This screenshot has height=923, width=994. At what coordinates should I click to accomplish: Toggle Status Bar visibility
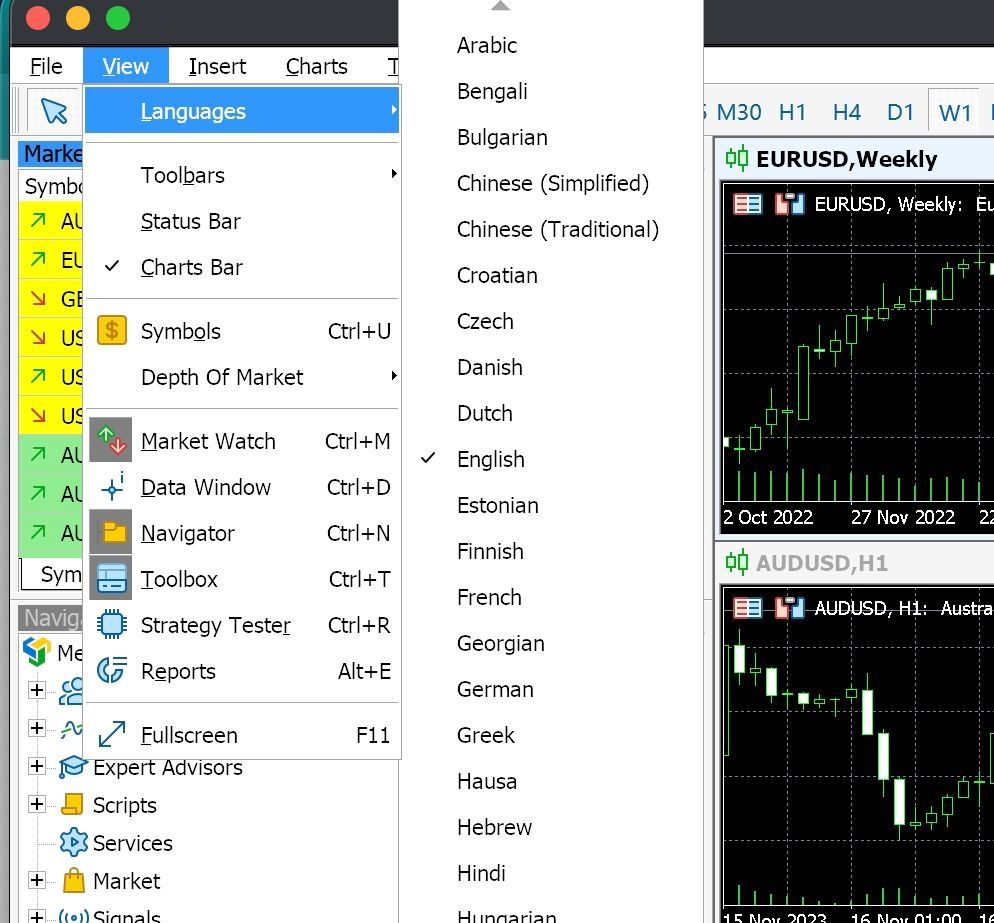(190, 221)
